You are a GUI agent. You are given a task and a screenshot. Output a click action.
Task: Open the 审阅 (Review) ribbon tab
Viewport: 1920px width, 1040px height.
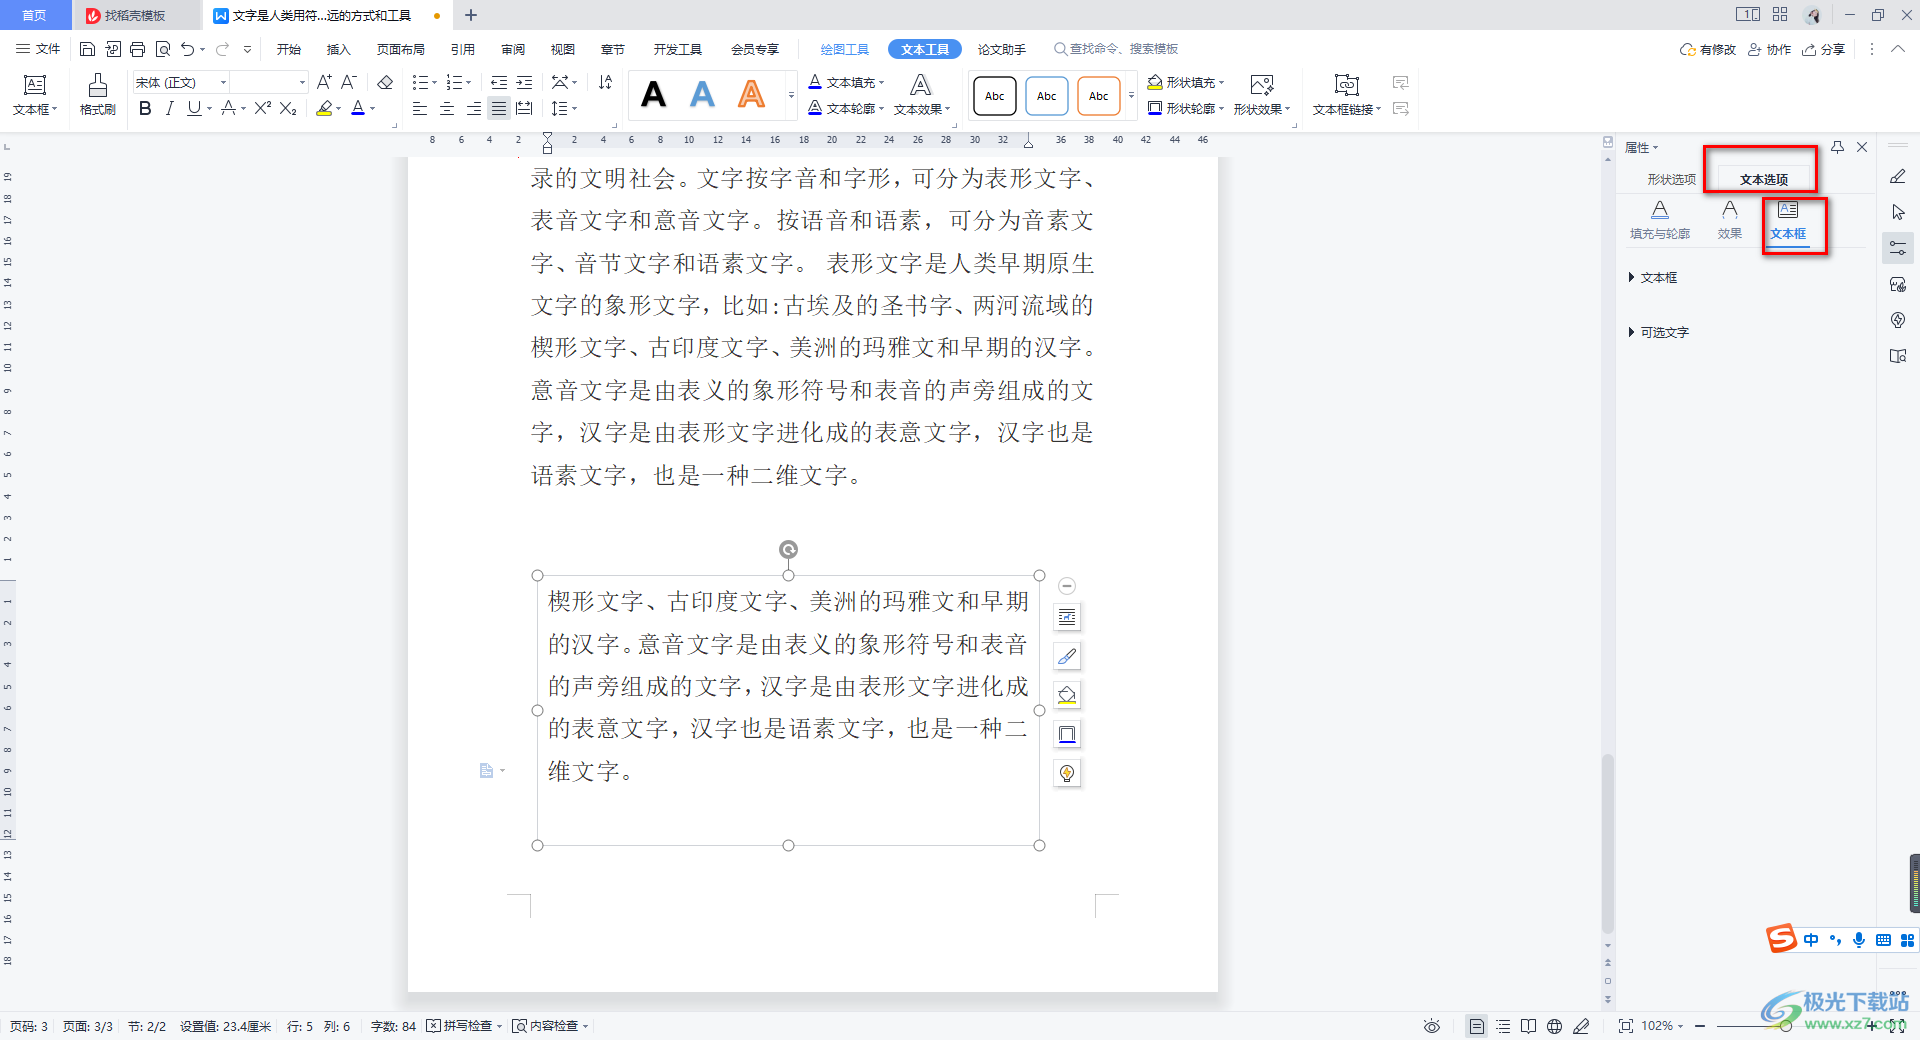point(513,49)
